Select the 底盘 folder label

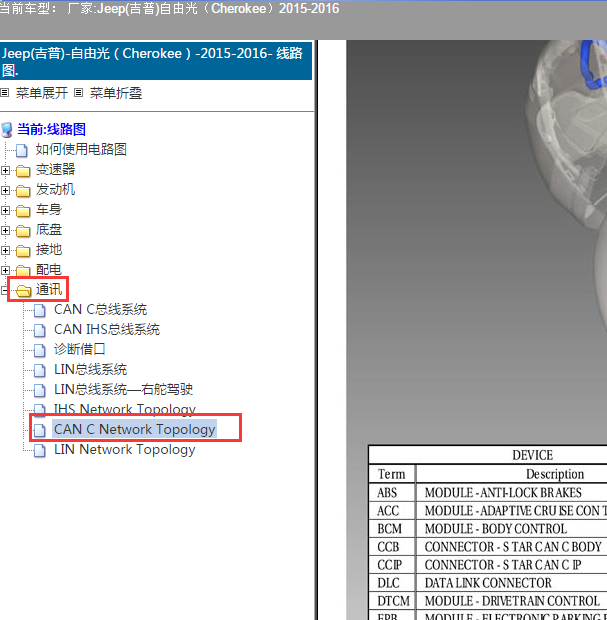pyautogui.click(x=49, y=229)
